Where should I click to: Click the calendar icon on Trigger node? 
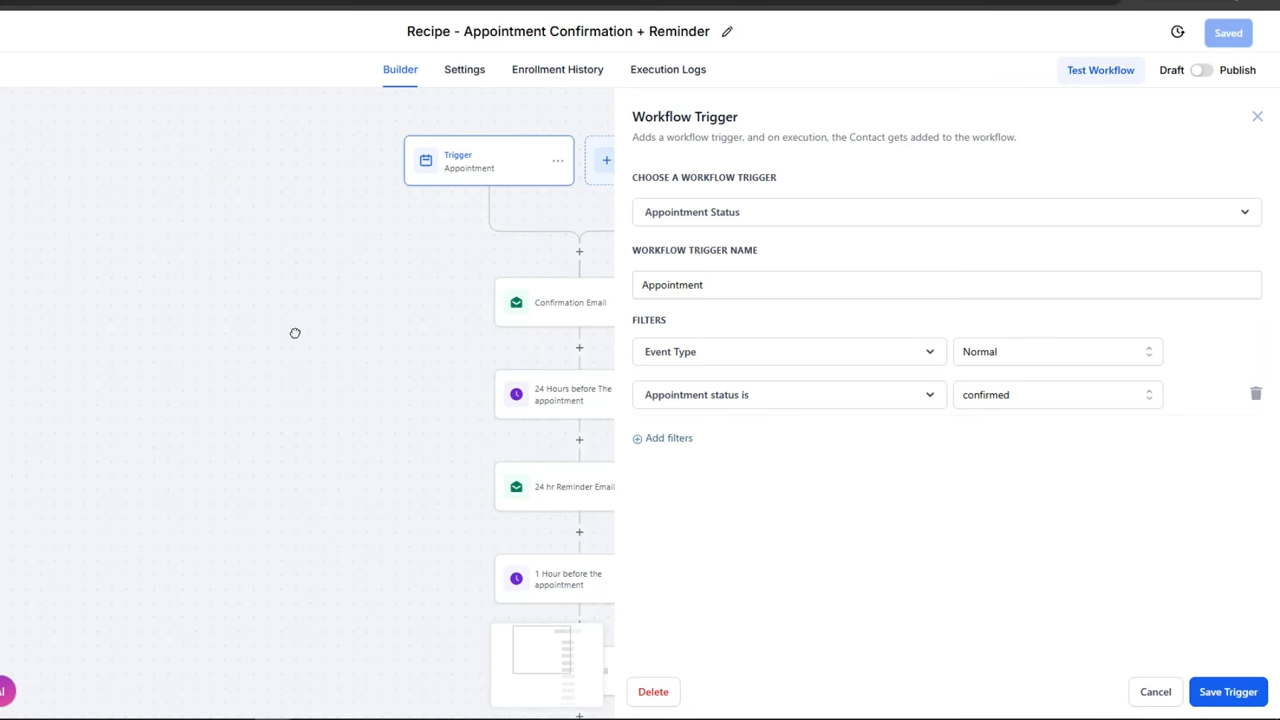pos(426,160)
